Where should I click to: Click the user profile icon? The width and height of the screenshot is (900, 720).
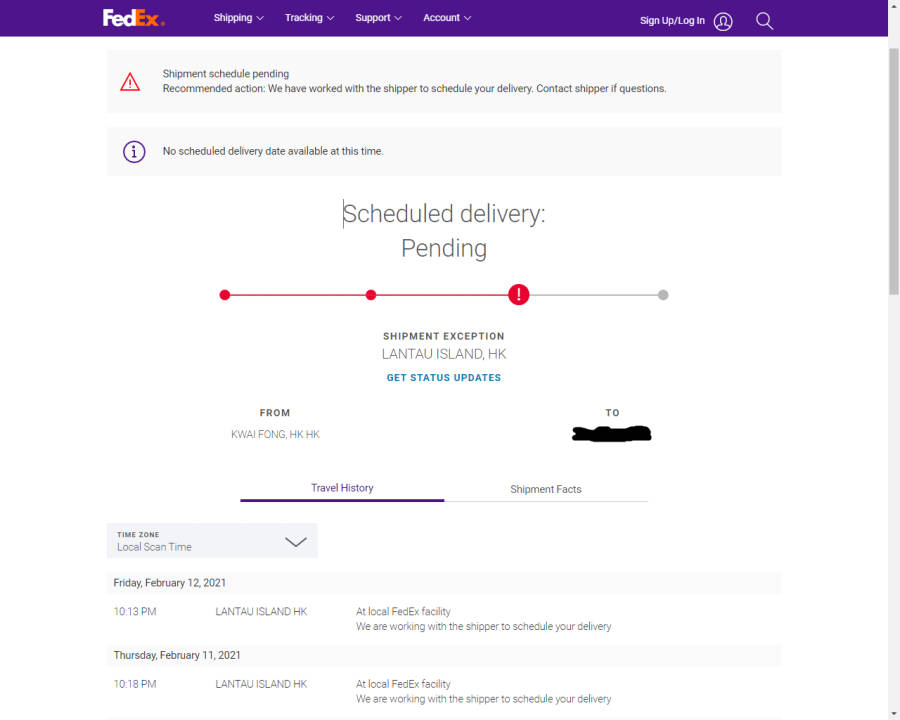click(x=723, y=20)
